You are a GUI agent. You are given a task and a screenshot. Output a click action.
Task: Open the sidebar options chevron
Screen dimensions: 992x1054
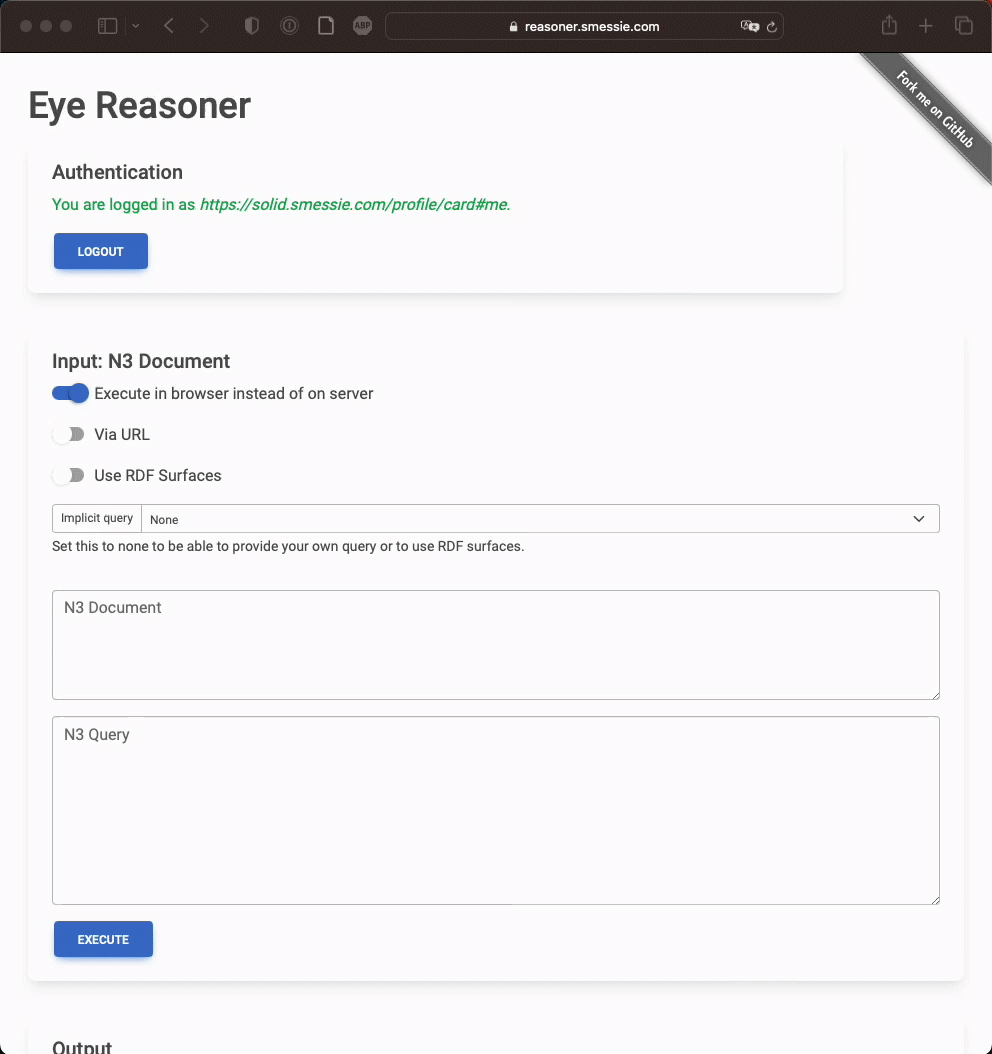click(136, 27)
